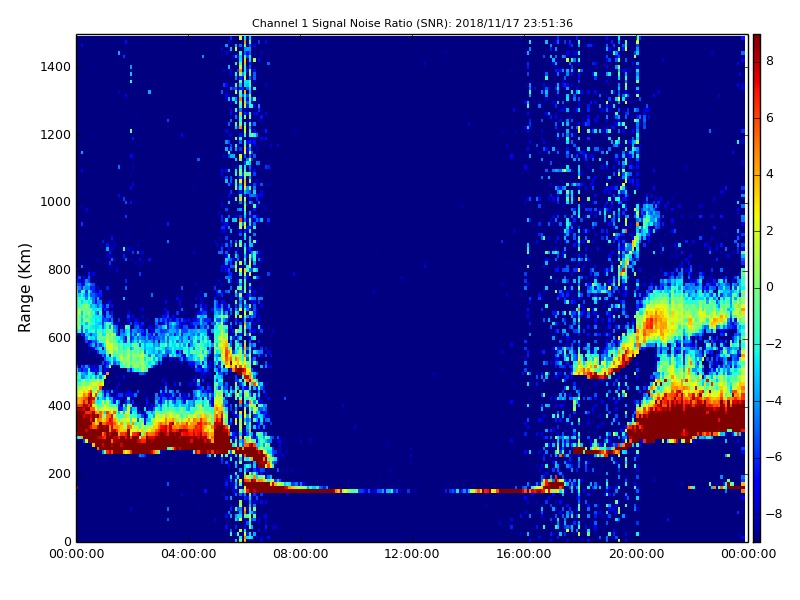Click the colorbar label −8
This screenshot has width=800, height=600.
773,514
